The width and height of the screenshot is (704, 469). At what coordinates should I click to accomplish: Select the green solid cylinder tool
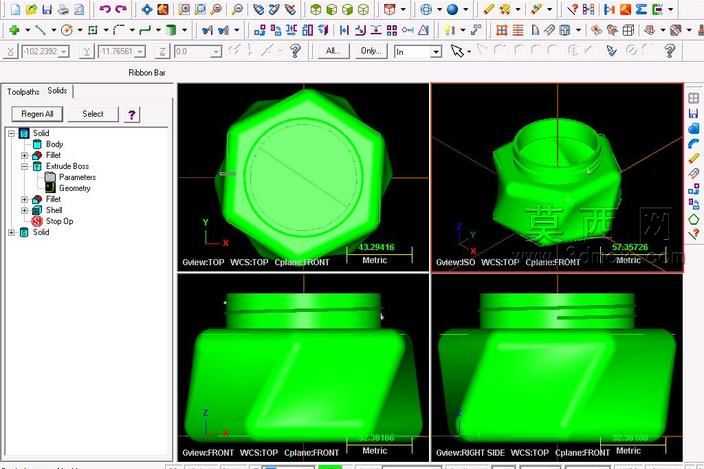tap(171, 30)
